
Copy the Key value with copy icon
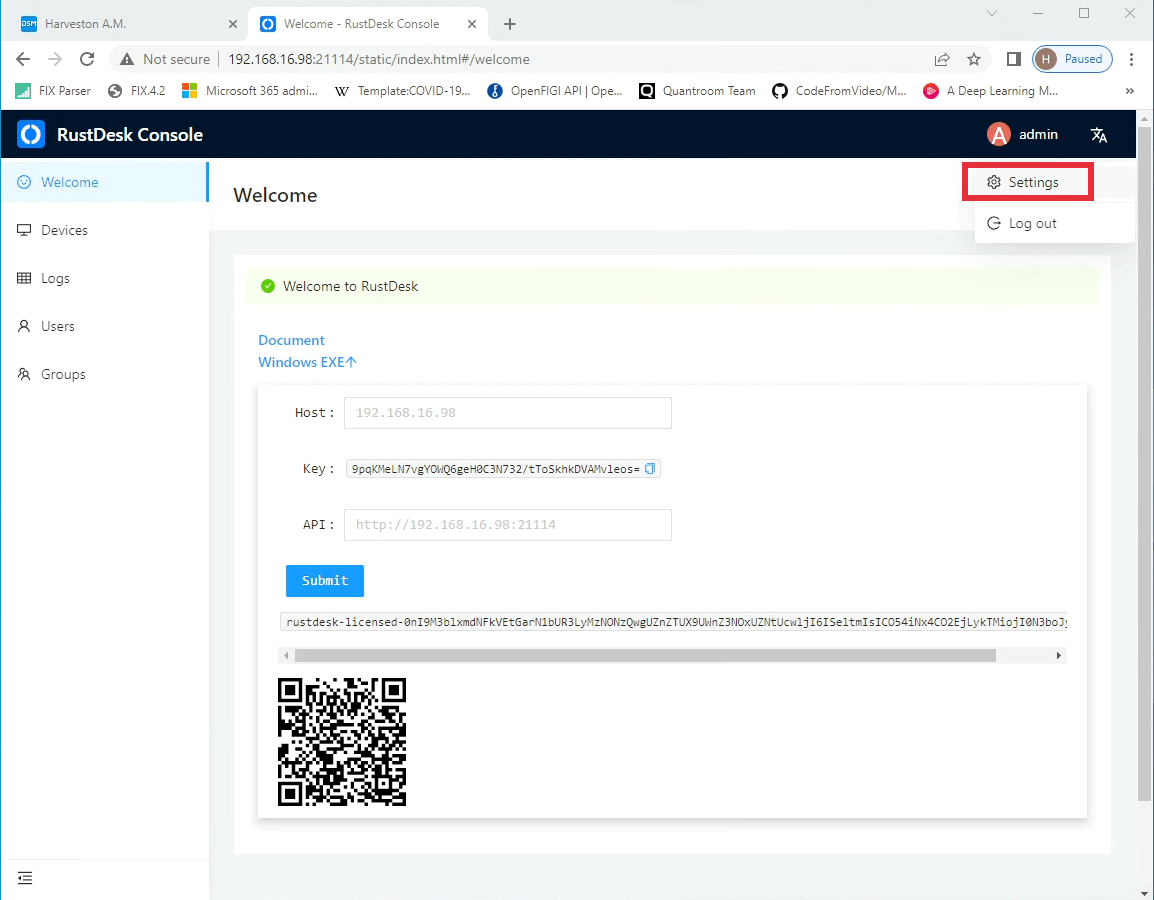click(x=650, y=469)
